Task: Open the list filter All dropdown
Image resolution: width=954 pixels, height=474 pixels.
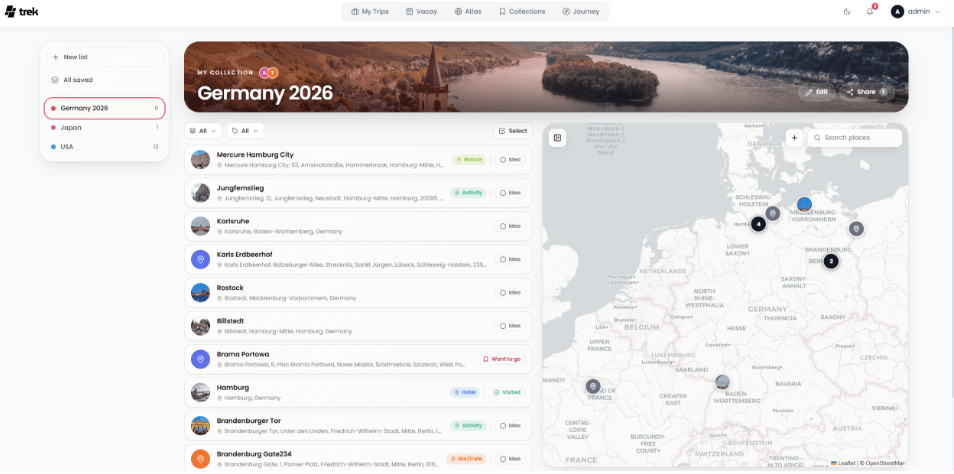Action: click(203, 131)
